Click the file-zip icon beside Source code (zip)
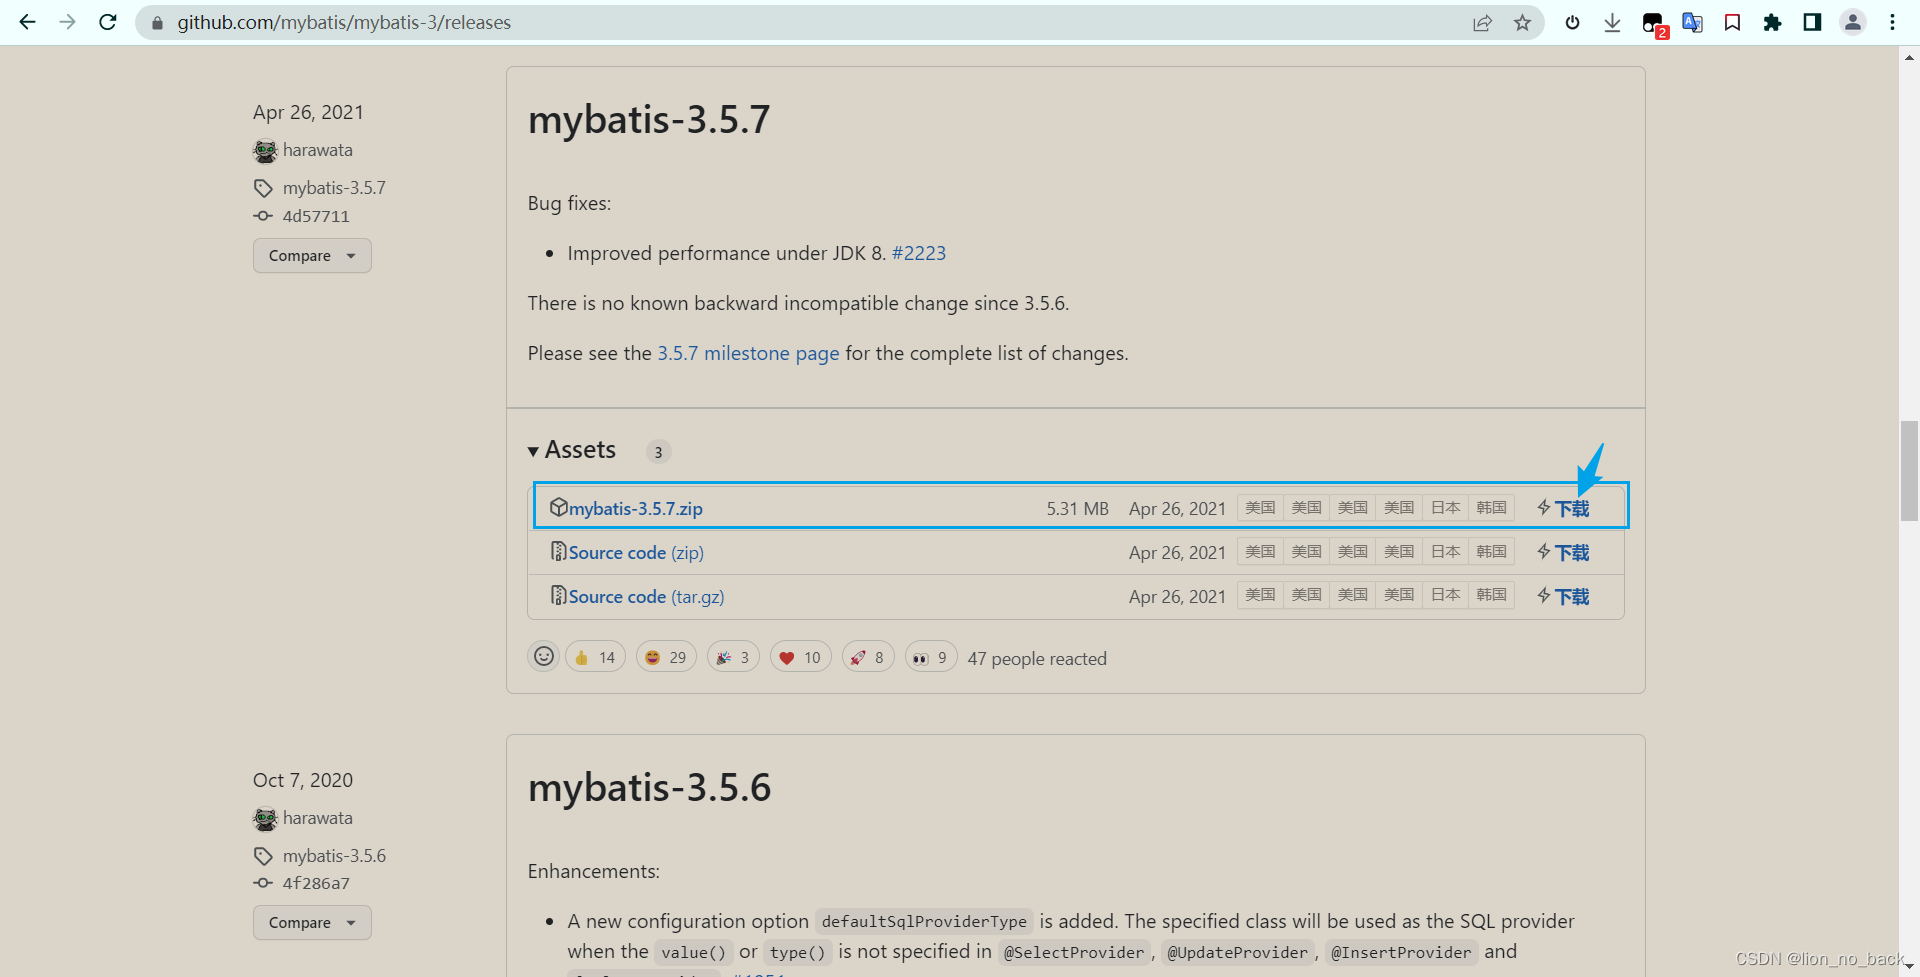This screenshot has height=977, width=1920. click(x=559, y=551)
